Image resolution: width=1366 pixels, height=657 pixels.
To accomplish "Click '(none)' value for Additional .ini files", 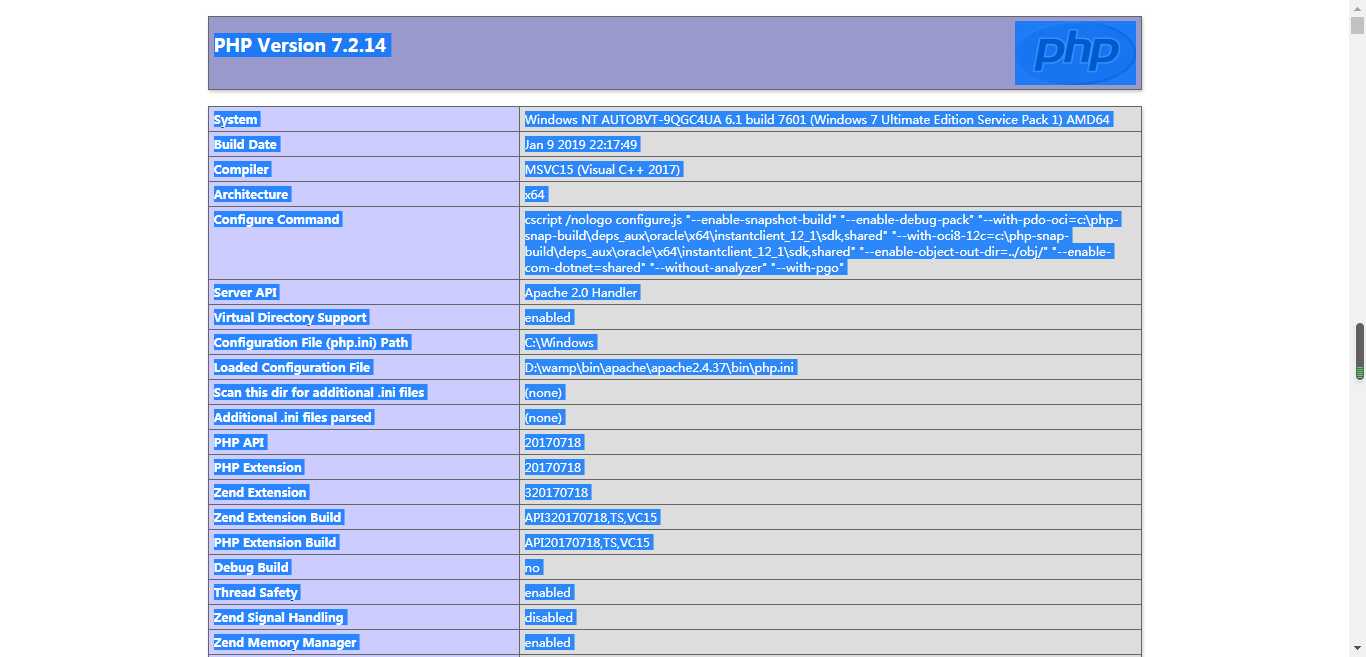I will coord(545,417).
